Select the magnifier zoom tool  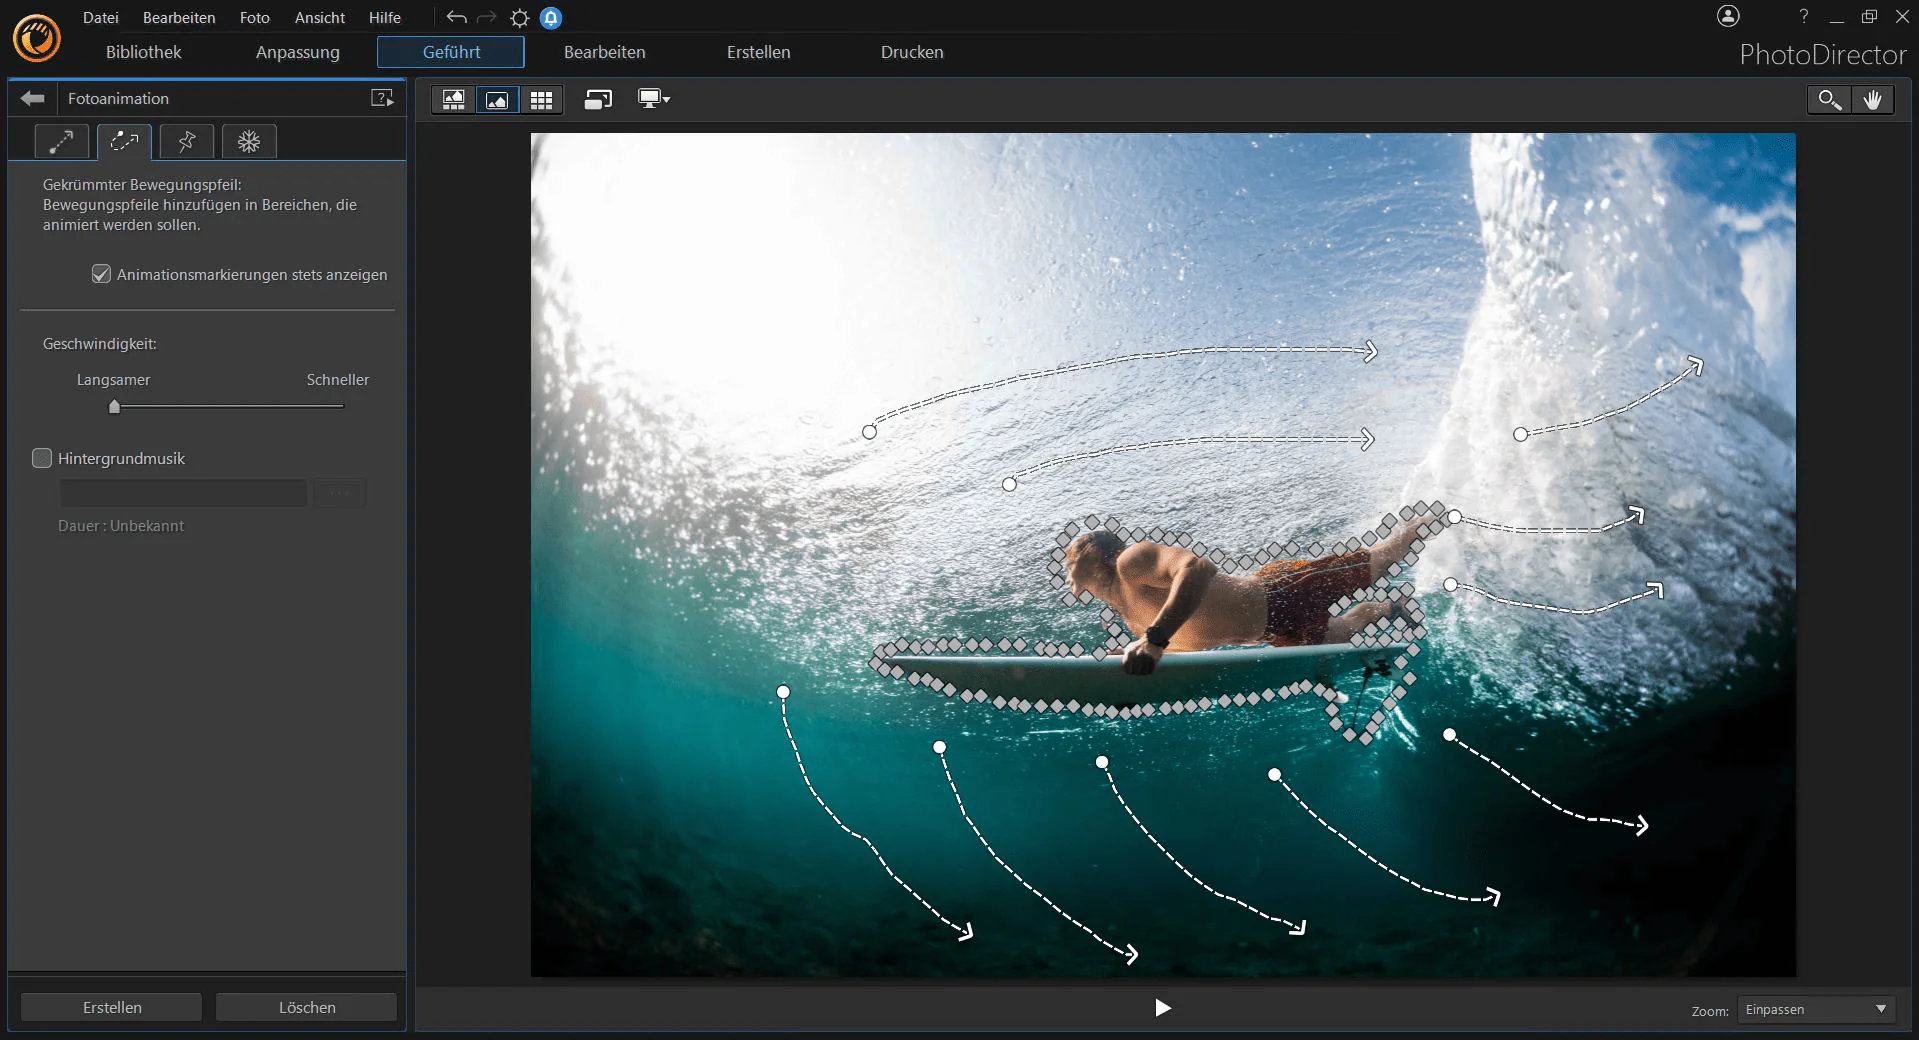click(x=1829, y=99)
